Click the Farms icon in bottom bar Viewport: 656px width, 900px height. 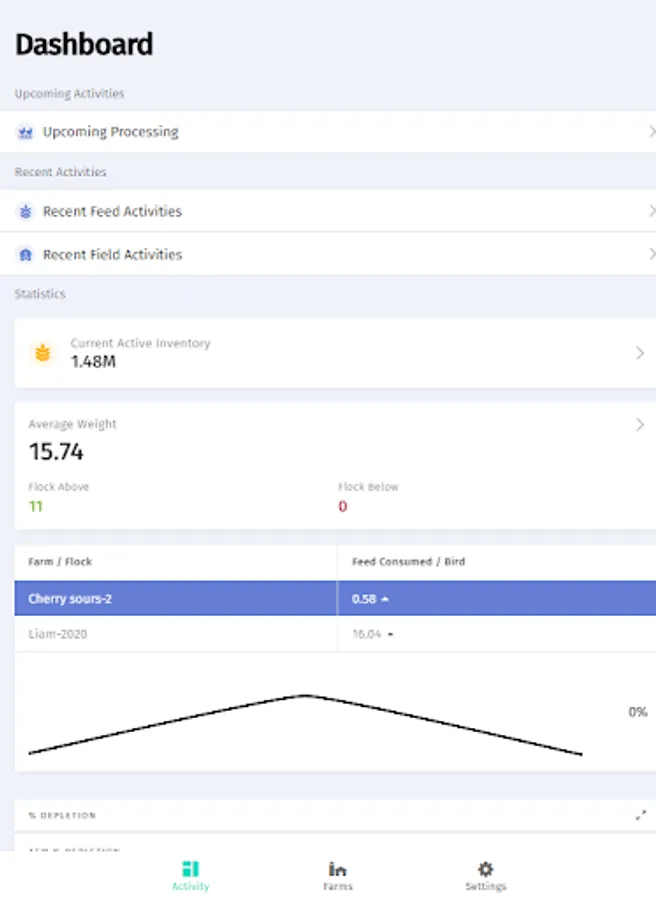pos(338,868)
